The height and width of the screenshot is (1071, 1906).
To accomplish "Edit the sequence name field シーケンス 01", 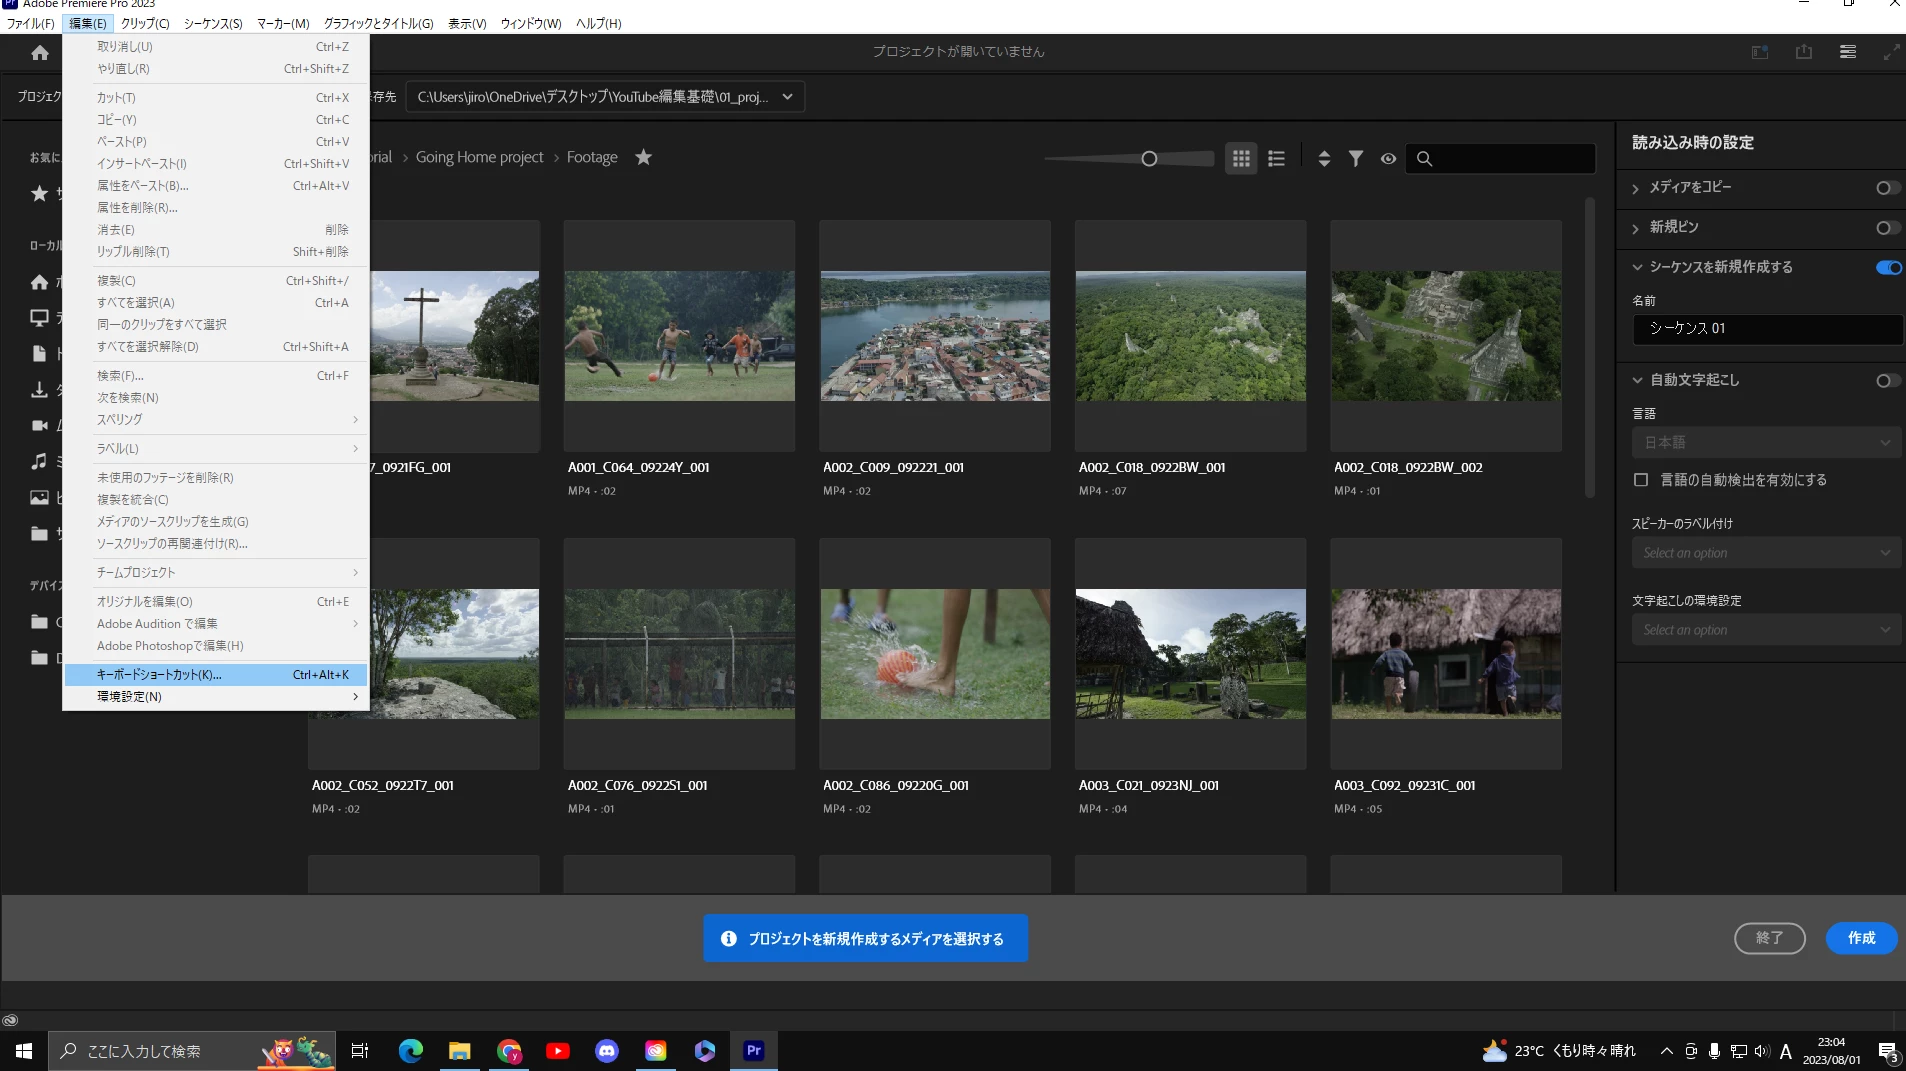I will tap(1767, 329).
